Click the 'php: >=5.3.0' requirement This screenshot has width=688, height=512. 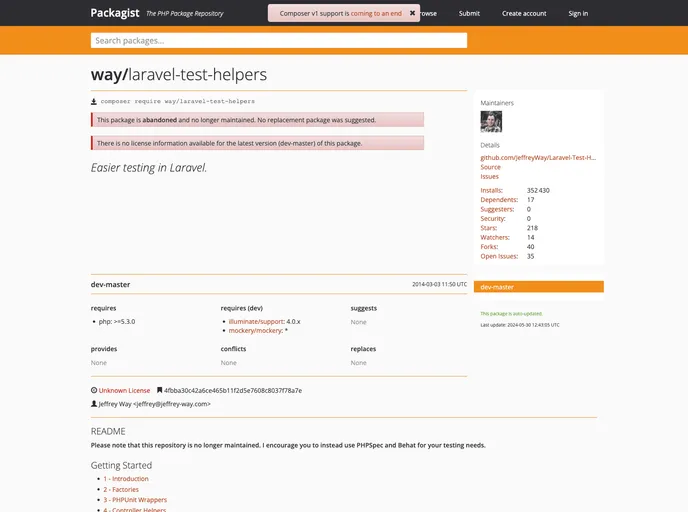tap(117, 322)
